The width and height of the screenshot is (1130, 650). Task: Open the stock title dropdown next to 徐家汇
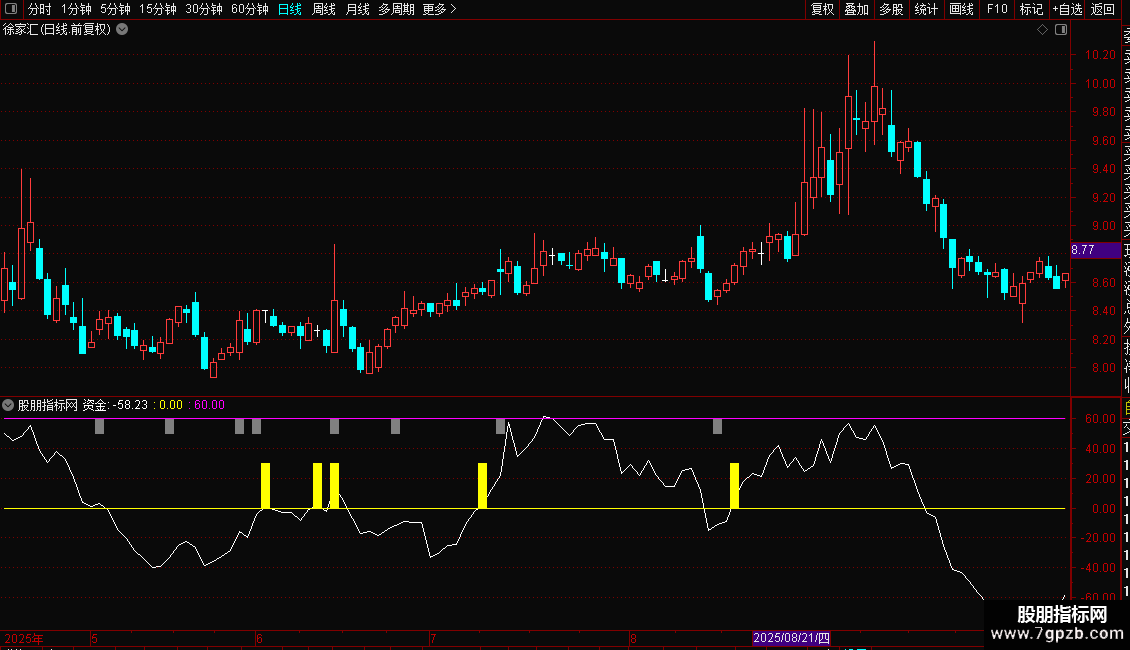(x=123, y=30)
